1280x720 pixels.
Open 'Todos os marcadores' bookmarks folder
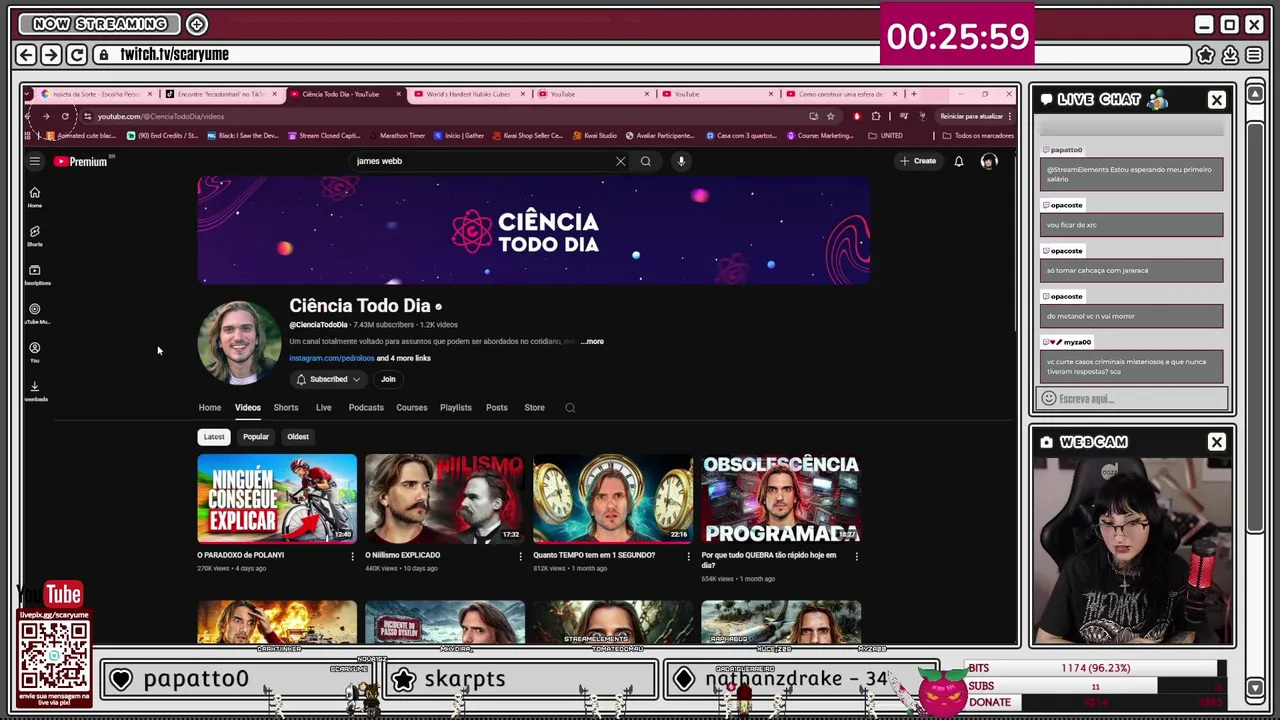(x=978, y=136)
